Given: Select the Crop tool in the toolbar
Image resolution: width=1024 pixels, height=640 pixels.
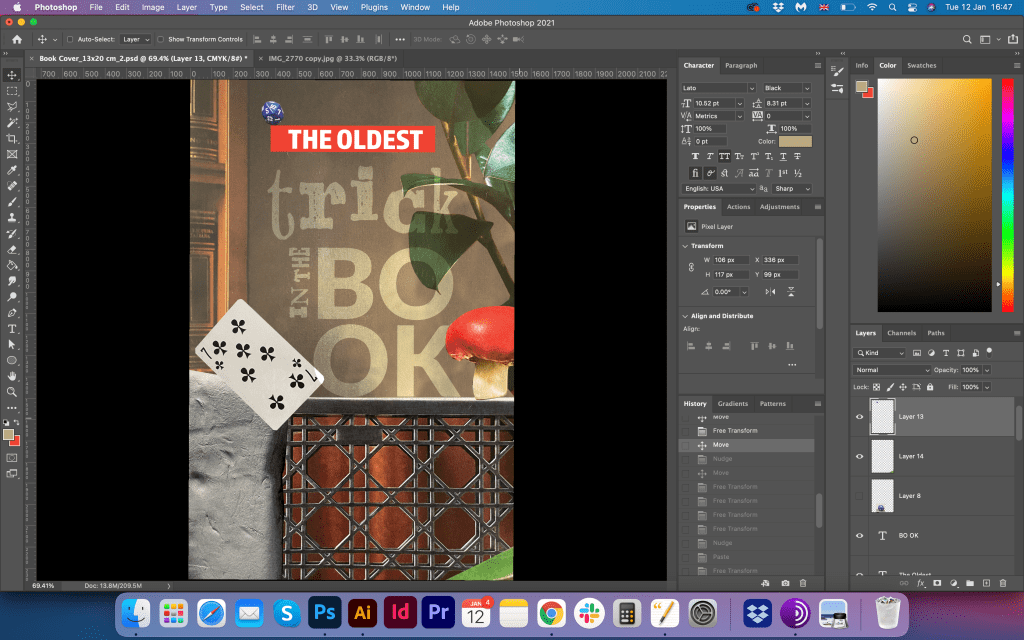Looking at the screenshot, I should pyautogui.click(x=12, y=138).
